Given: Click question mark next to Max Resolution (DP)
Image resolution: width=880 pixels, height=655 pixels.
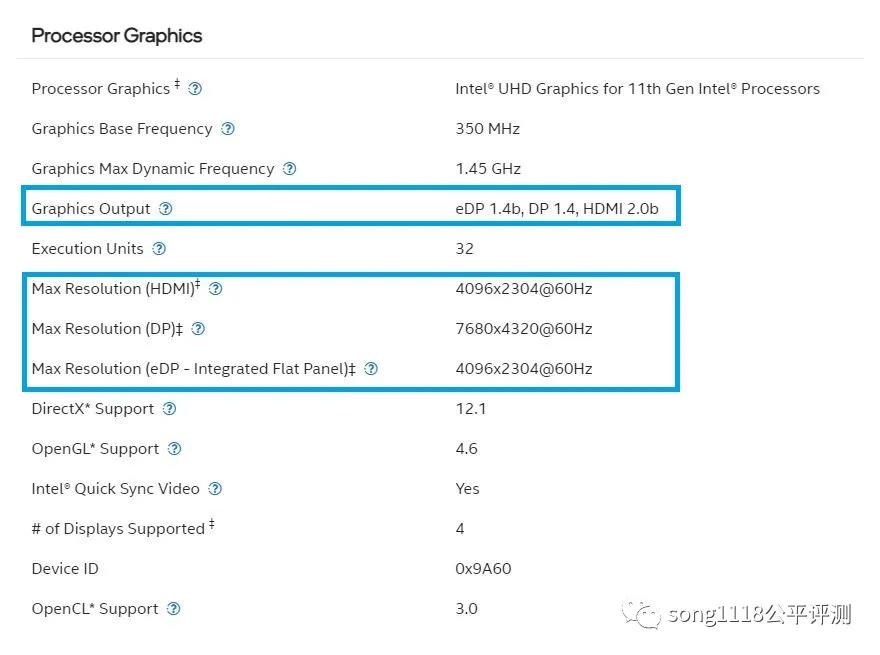Looking at the screenshot, I should click(x=198, y=329).
